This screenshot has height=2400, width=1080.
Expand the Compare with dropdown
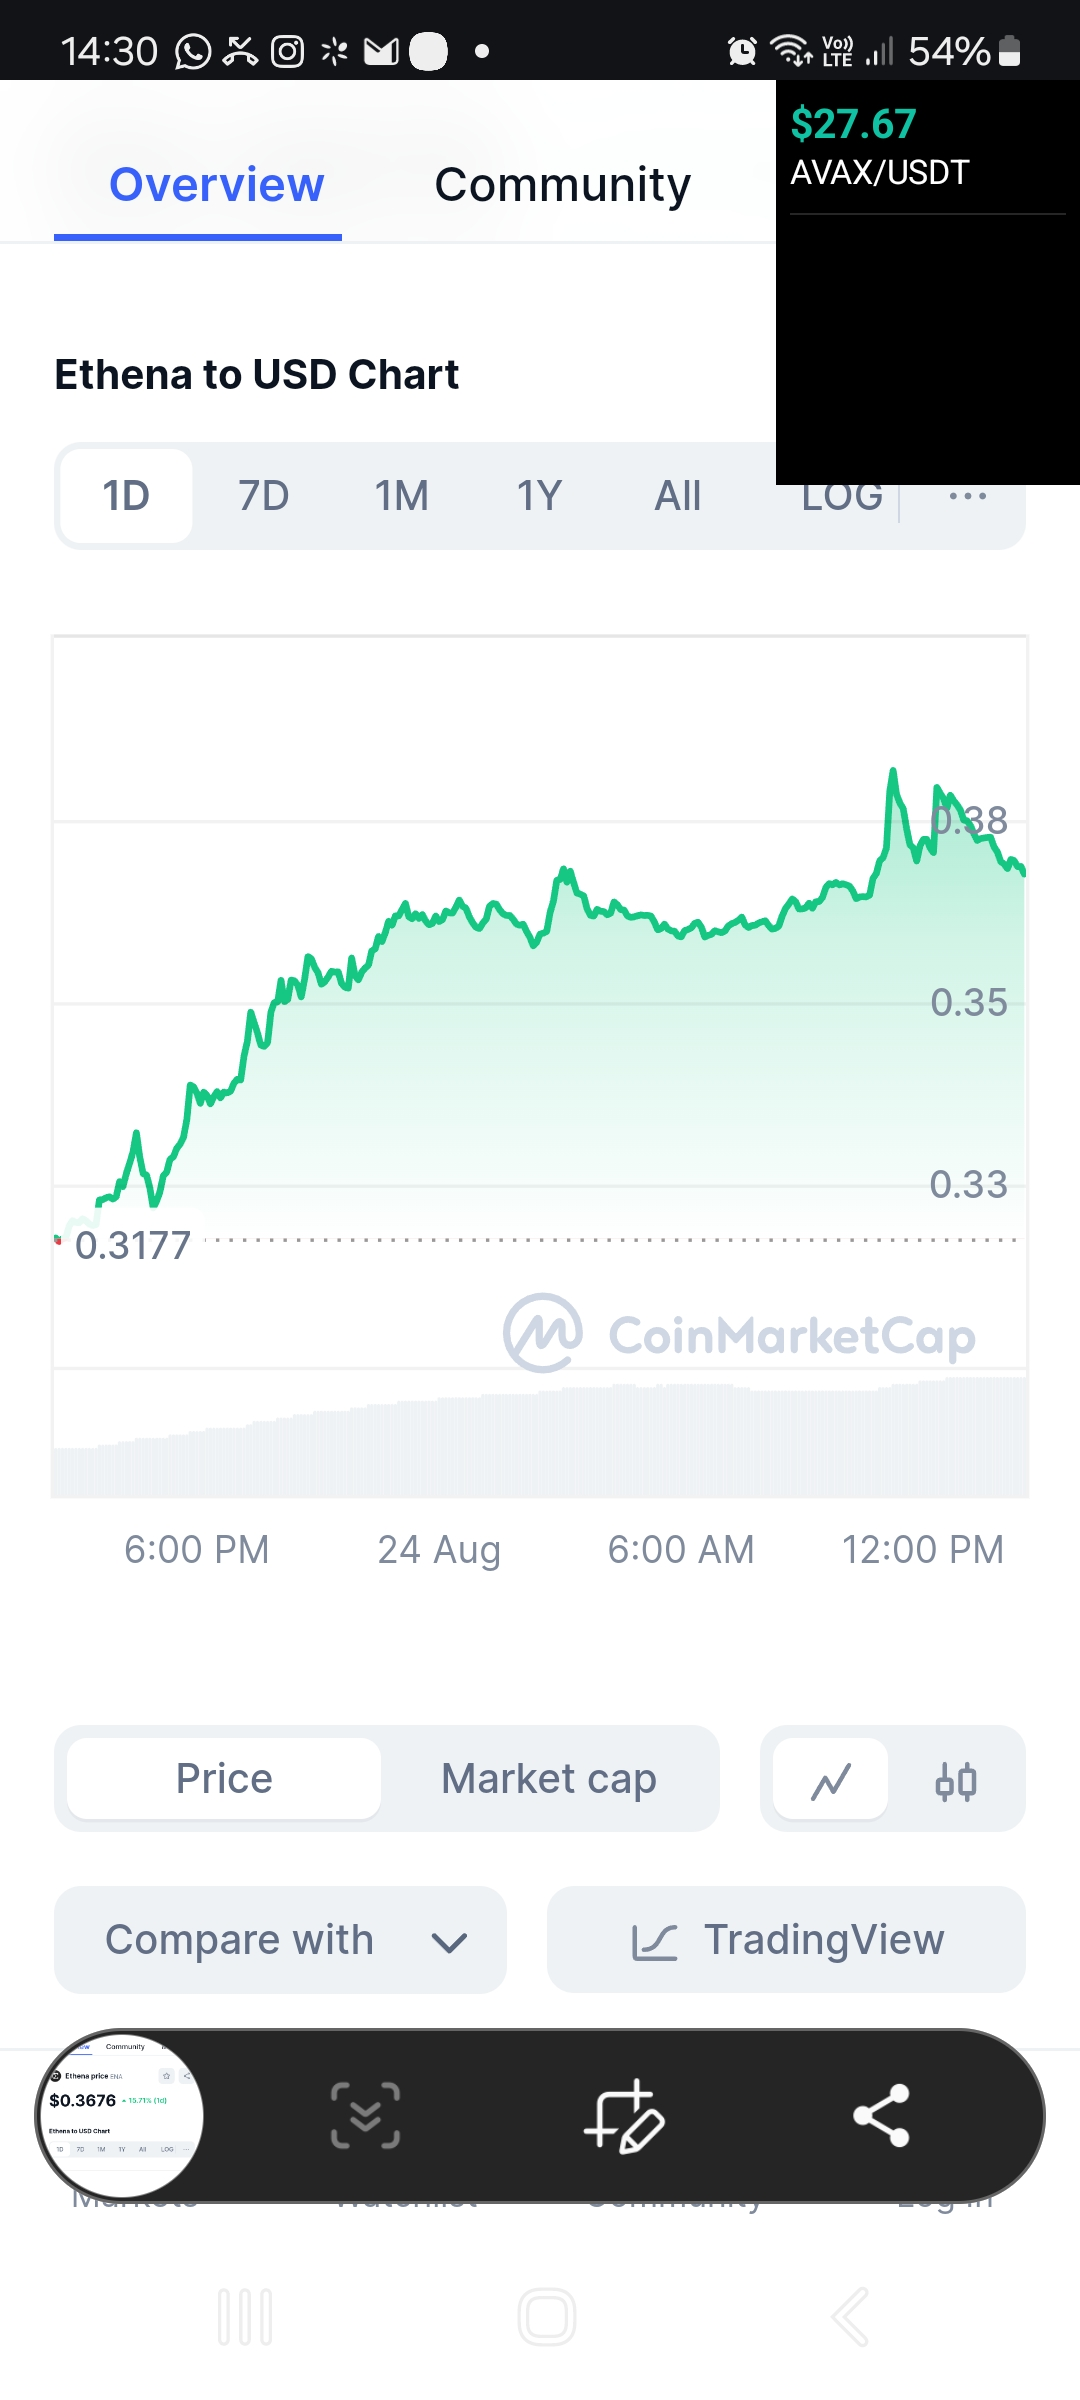pos(280,1940)
